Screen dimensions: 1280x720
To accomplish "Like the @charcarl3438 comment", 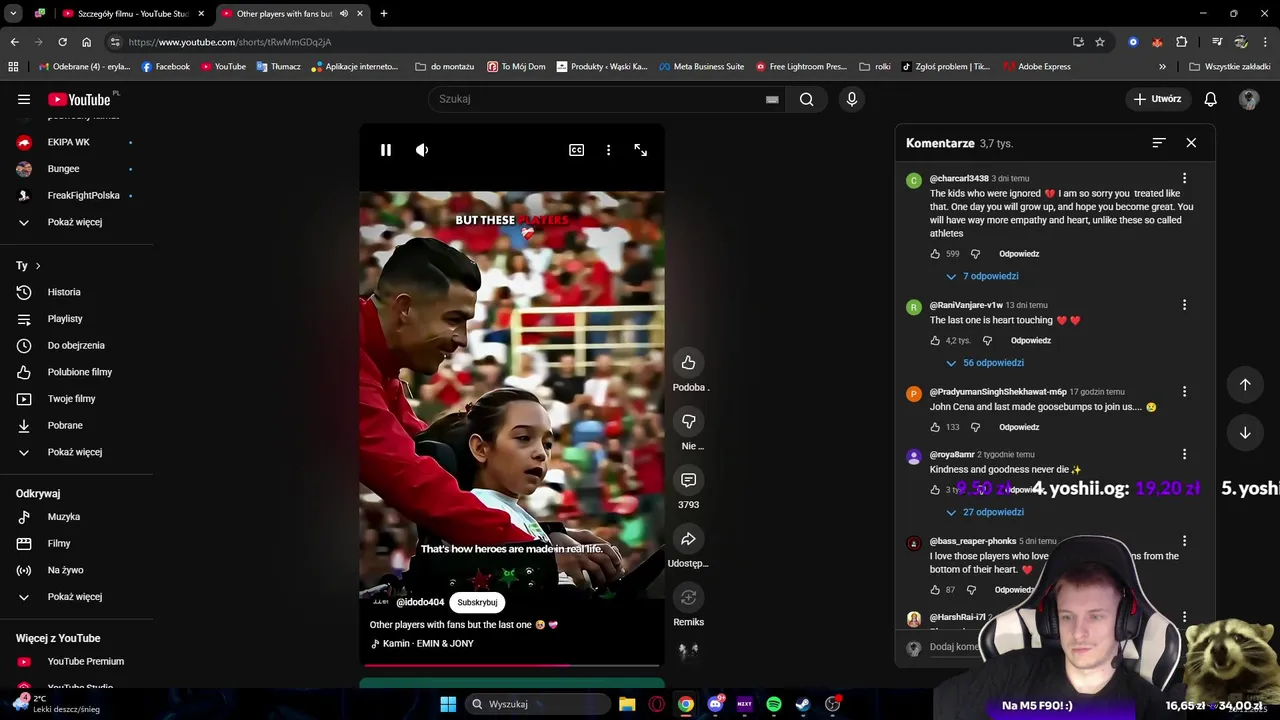I will [936, 254].
